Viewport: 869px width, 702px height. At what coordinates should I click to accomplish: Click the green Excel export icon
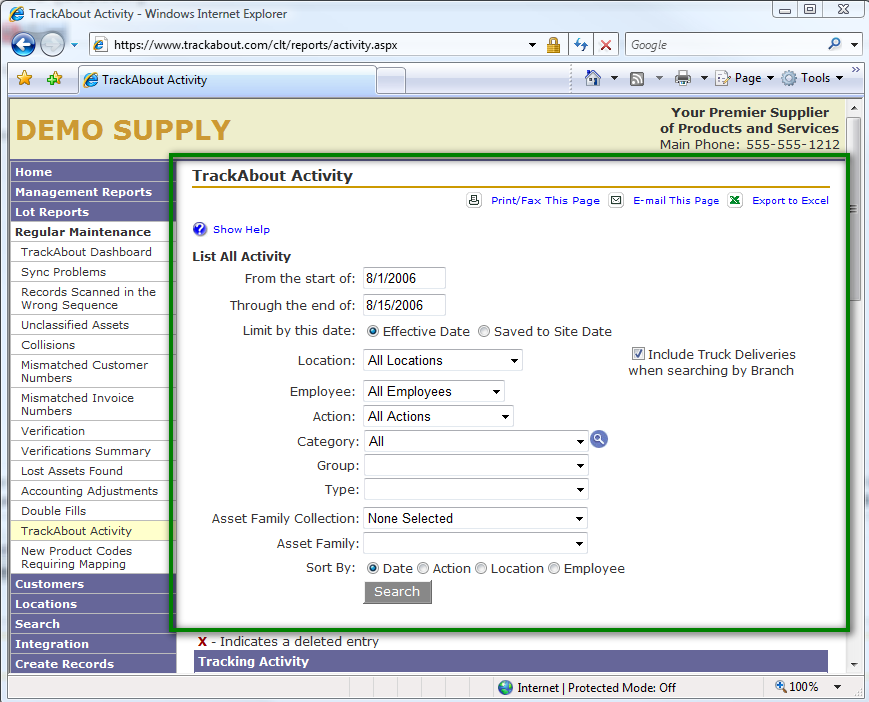[735, 200]
